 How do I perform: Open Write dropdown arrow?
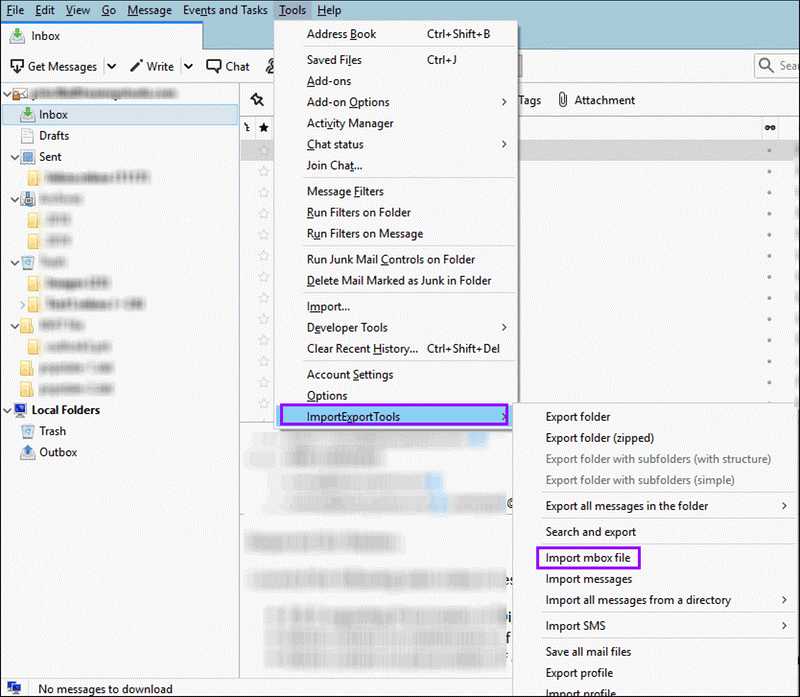[x=188, y=66]
